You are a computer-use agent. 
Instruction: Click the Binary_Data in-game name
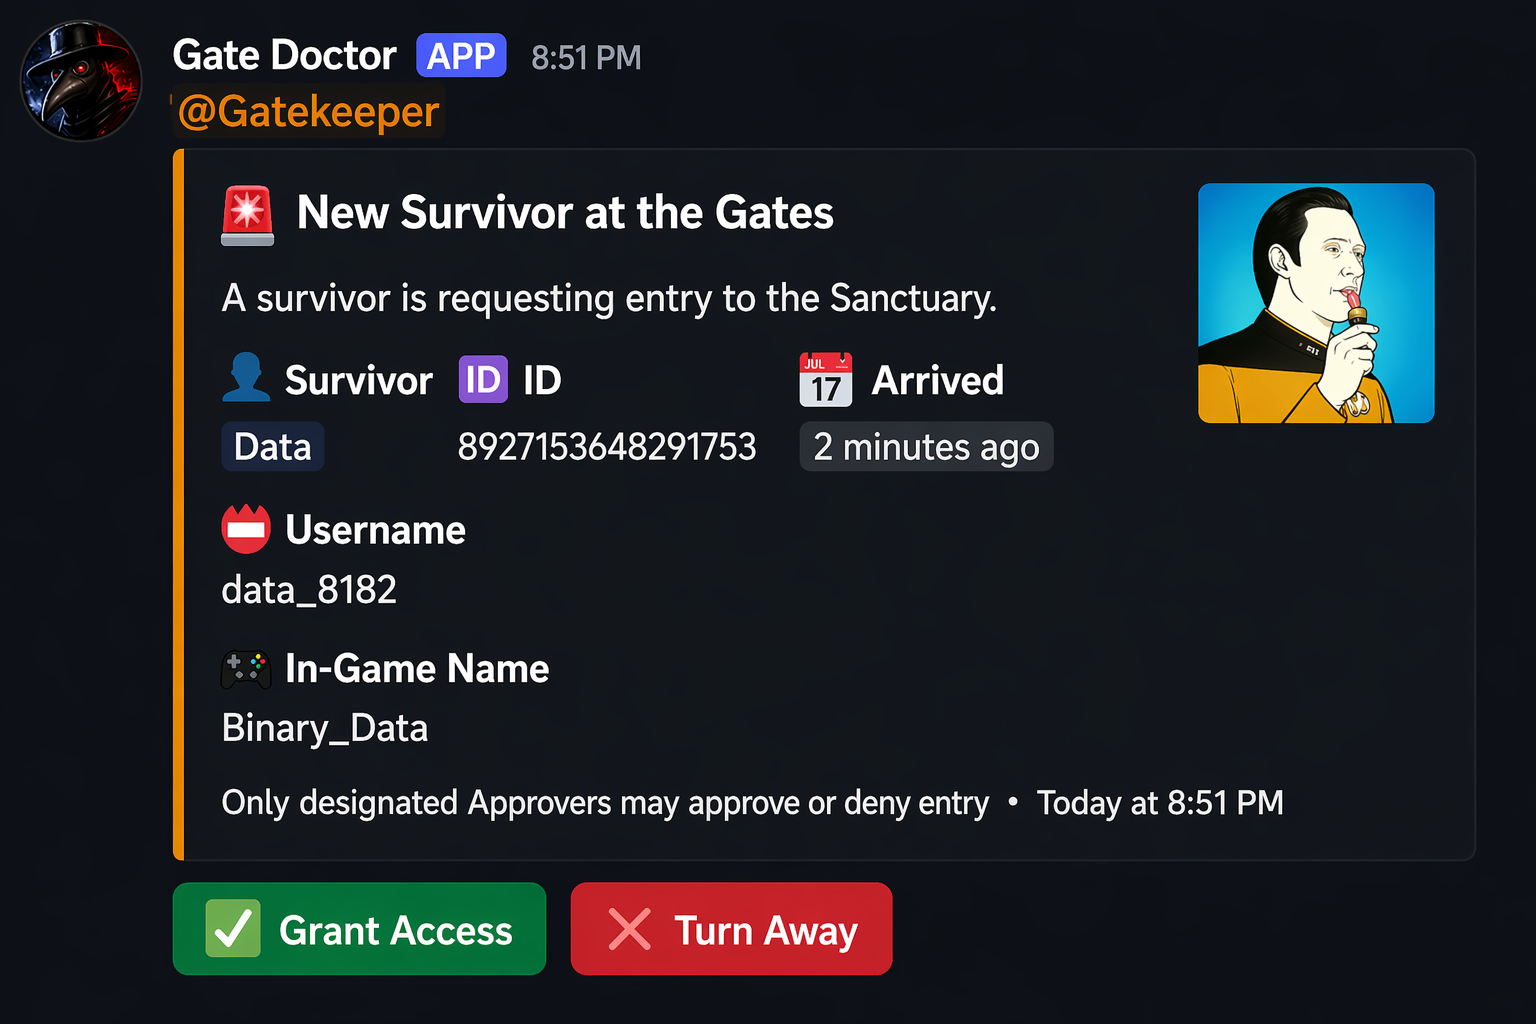coord(324,728)
